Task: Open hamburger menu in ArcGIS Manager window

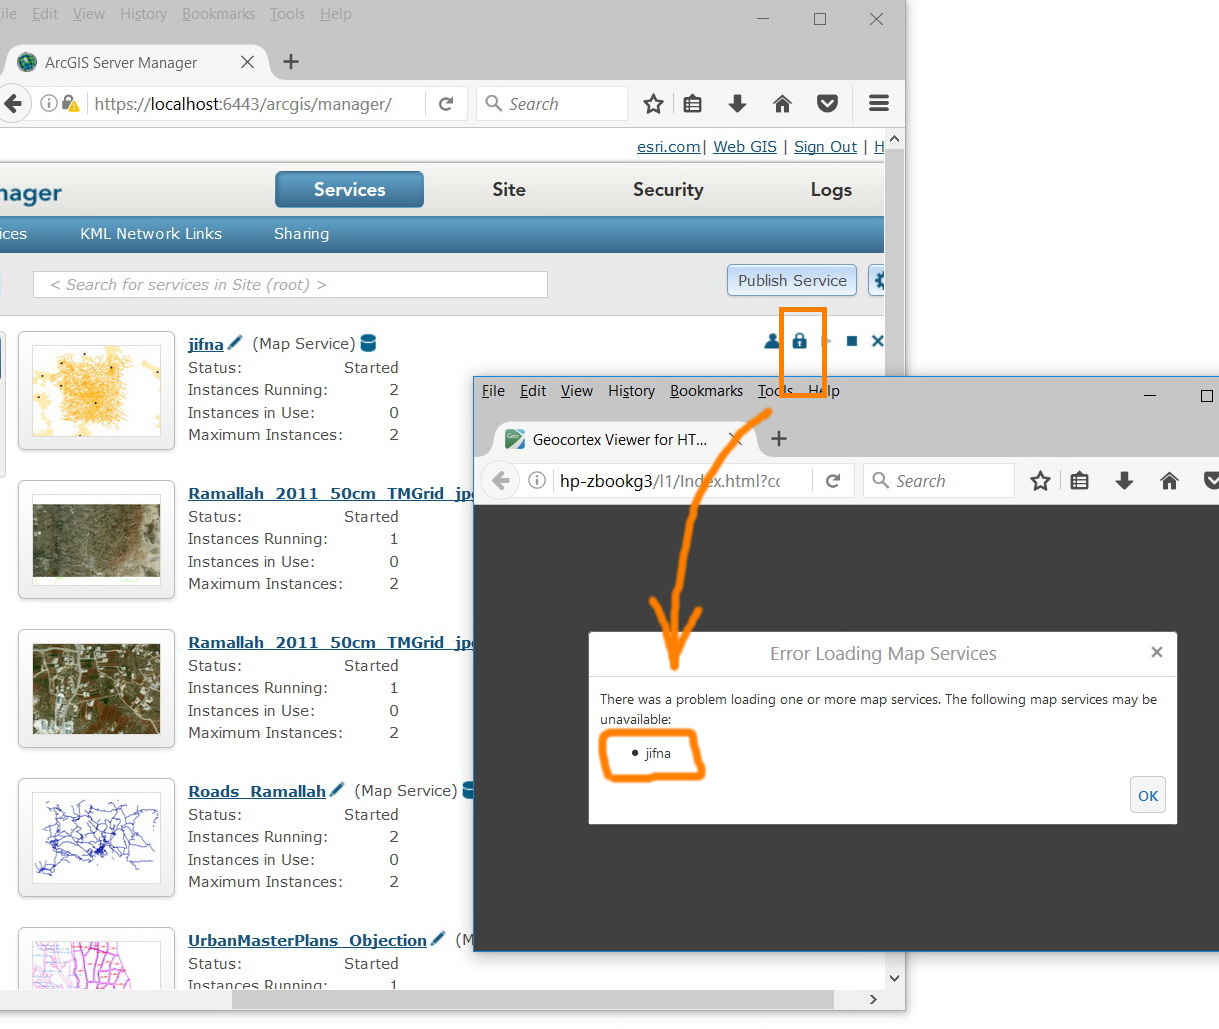Action: pos(879,103)
